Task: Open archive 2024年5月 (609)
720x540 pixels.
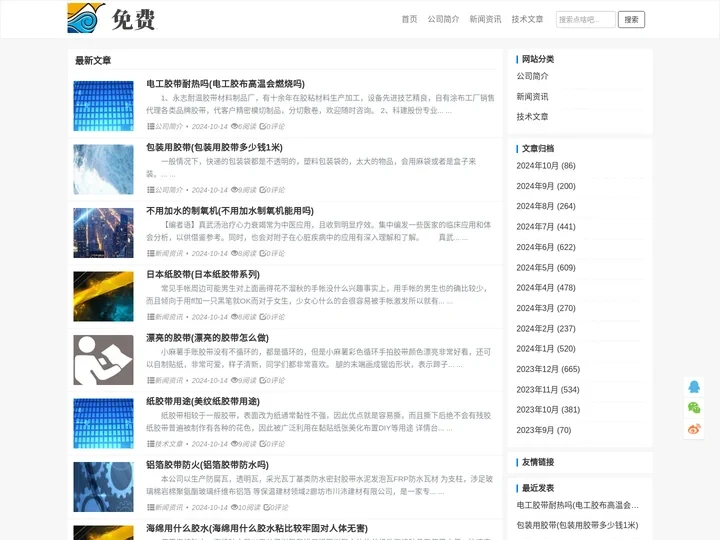Action: coord(546,267)
